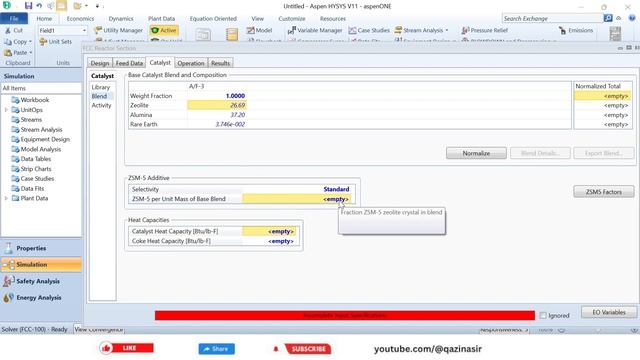Open the Results tab

pyautogui.click(x=220, y=63)
